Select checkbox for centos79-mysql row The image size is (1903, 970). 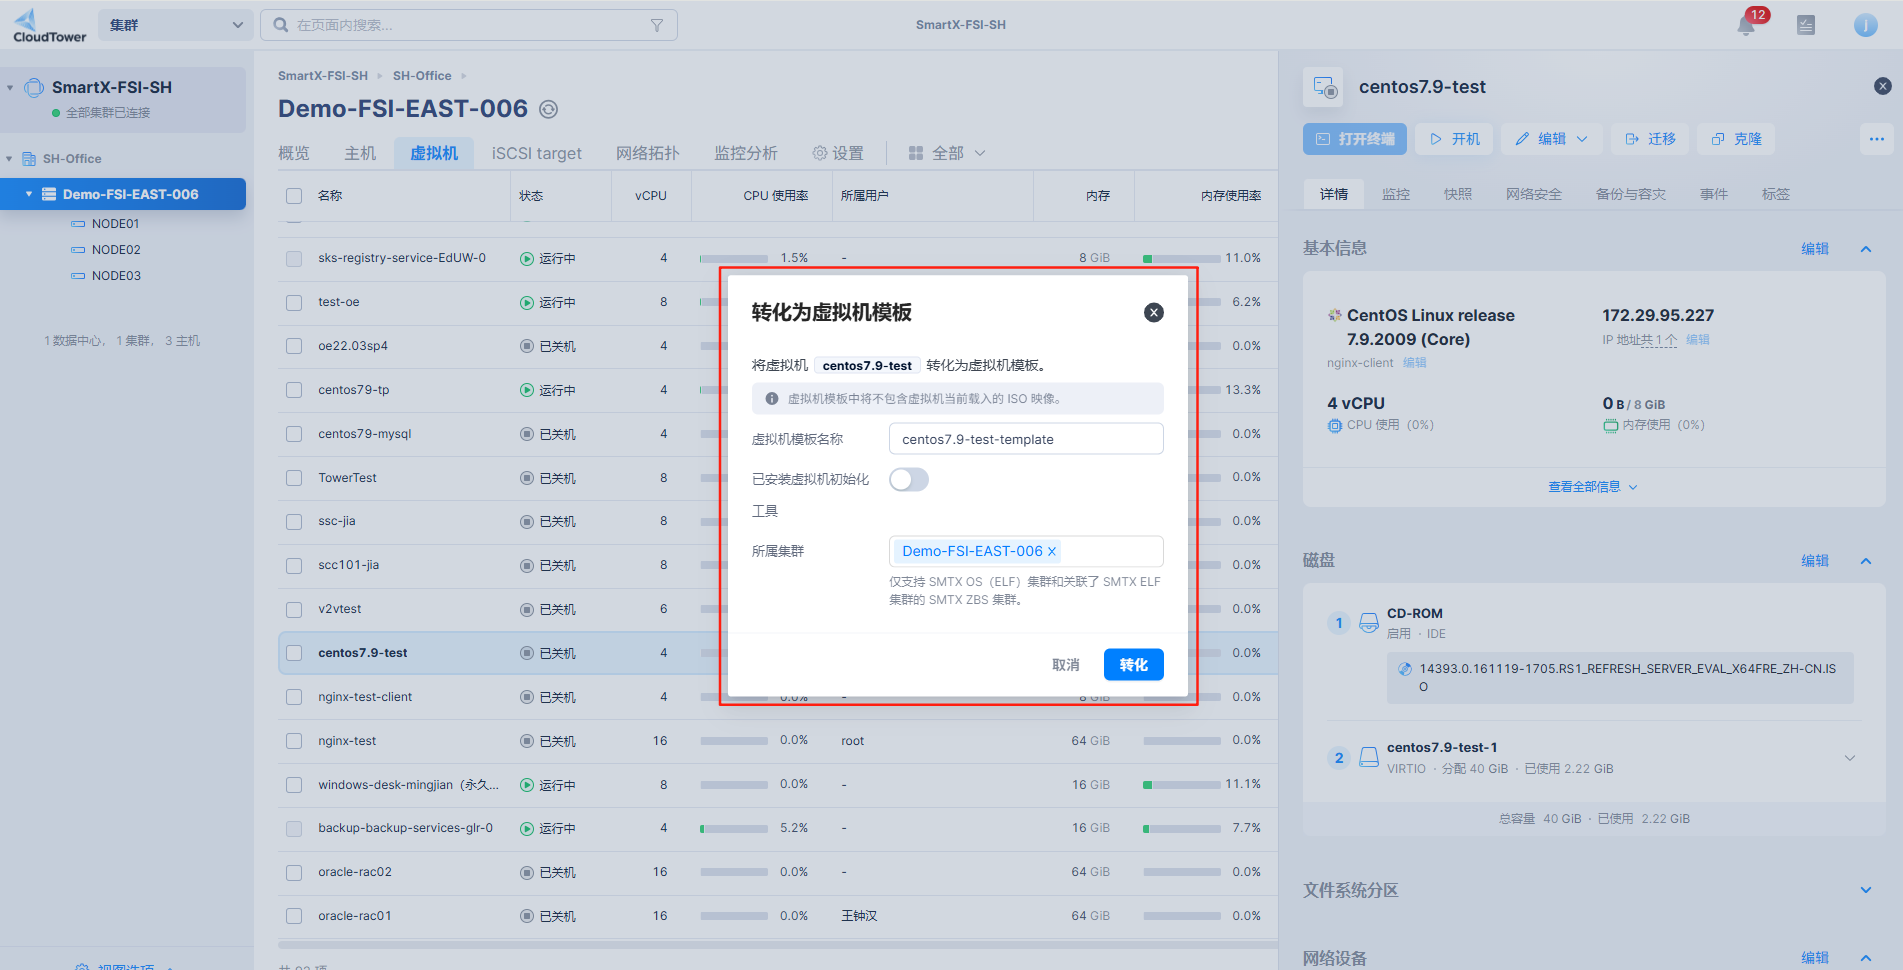pos(294,434)
